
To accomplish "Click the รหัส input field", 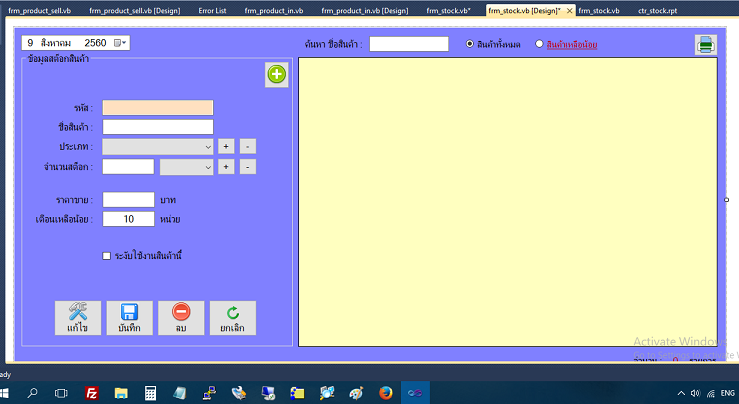I will [x=158, y=107].
